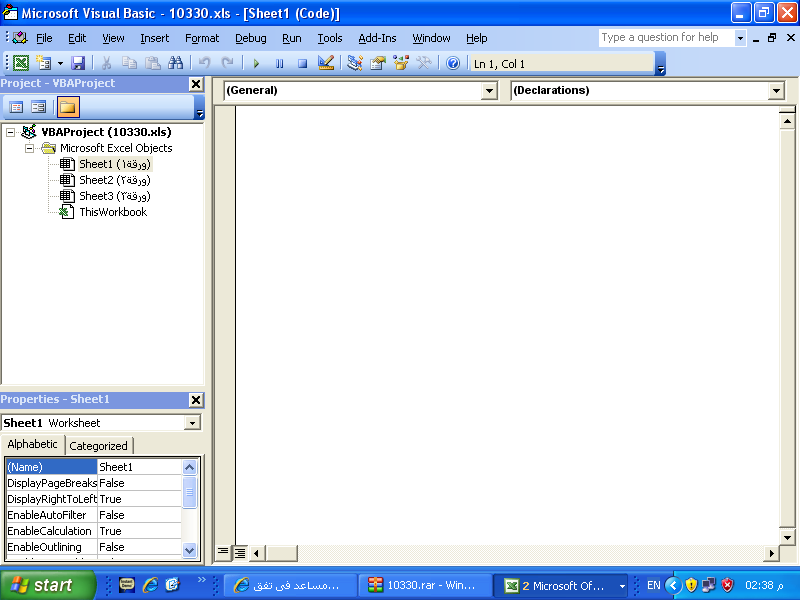Select ThisWorkbook in the project tree
Screen dimensions: 800x600
coord(113,212)
